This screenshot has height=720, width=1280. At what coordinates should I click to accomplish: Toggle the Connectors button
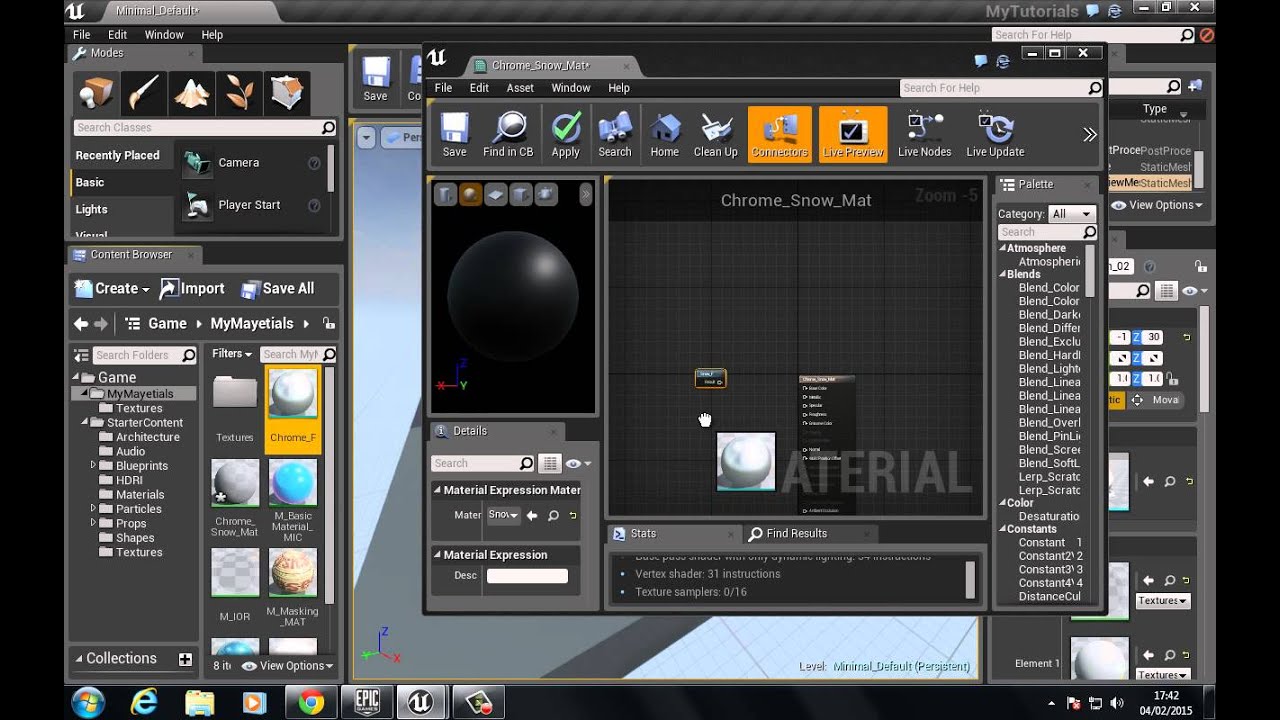[x=779, y=134]
